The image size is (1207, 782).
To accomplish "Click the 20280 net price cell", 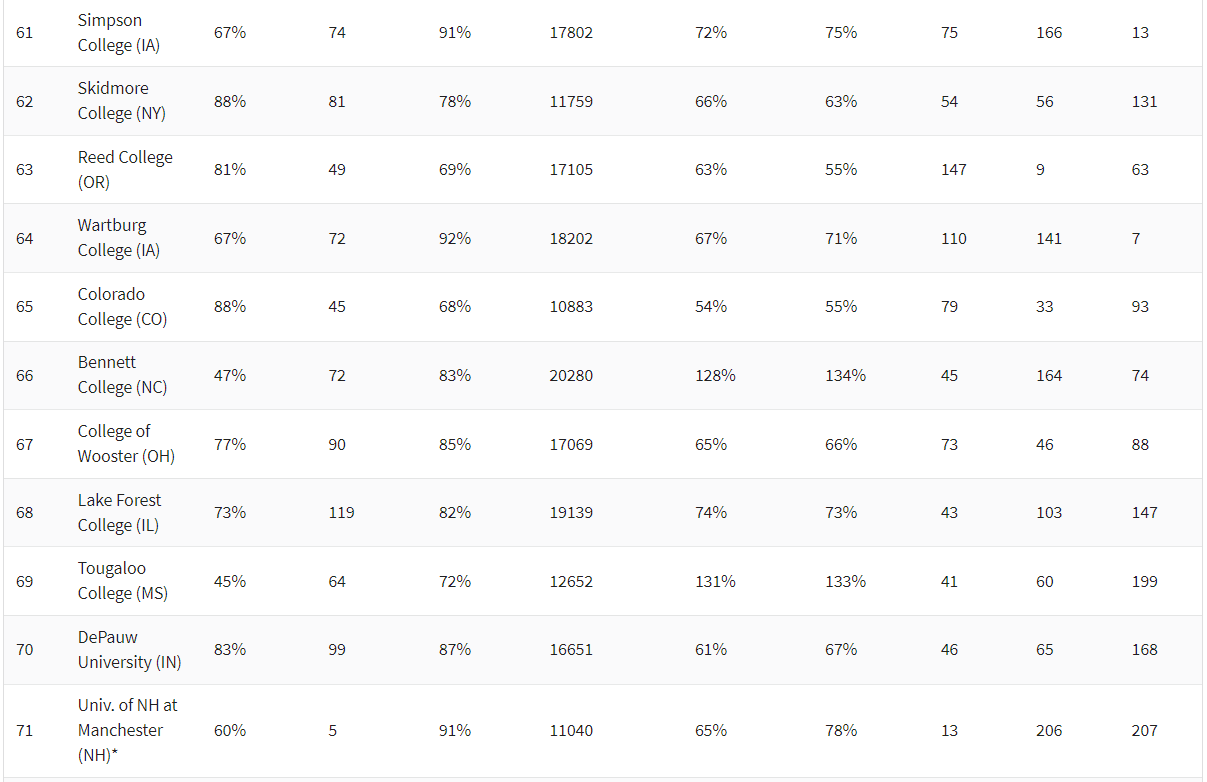I will pos(571,376).
